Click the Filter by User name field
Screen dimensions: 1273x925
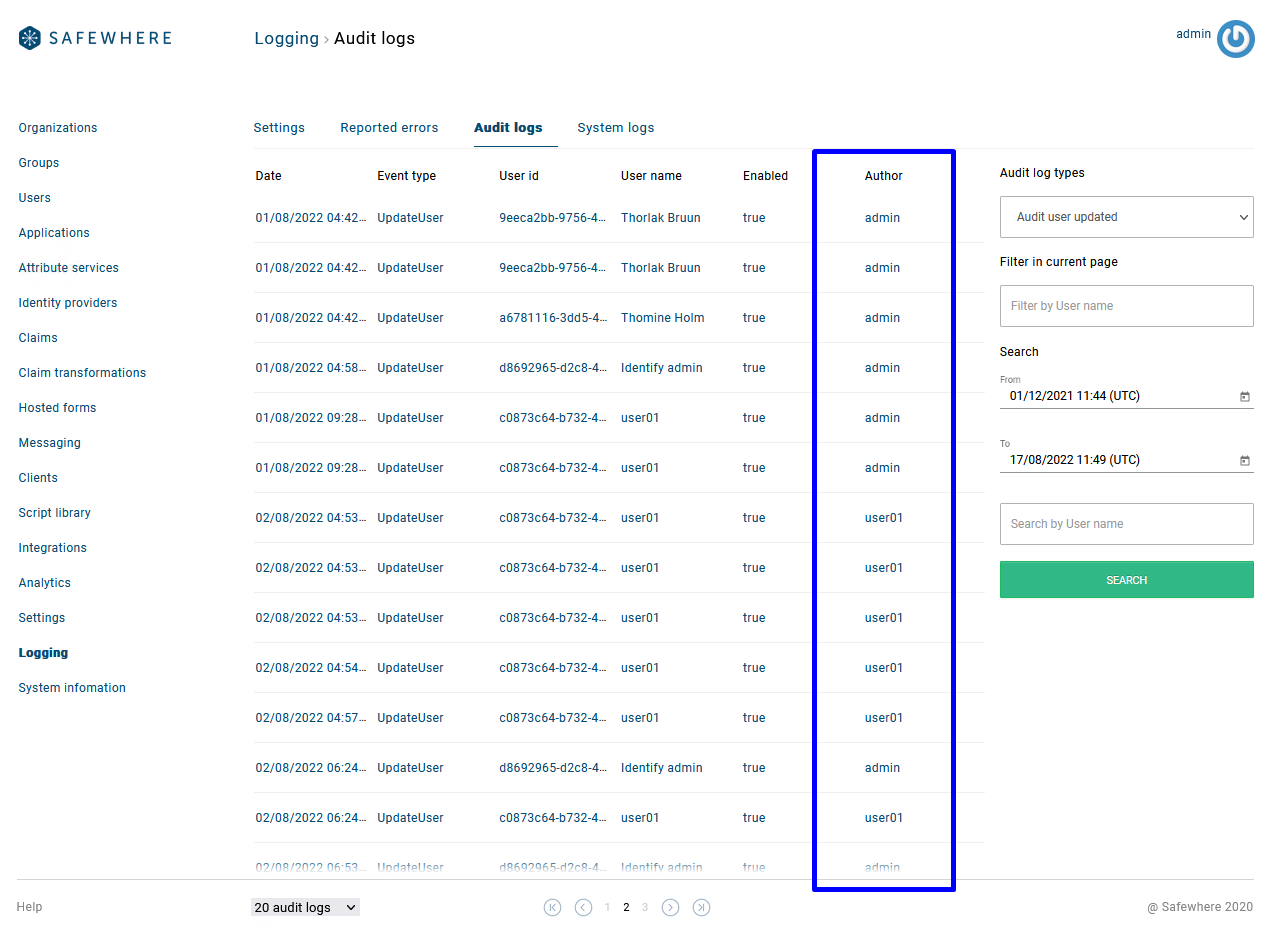(x=1126, y=306)
